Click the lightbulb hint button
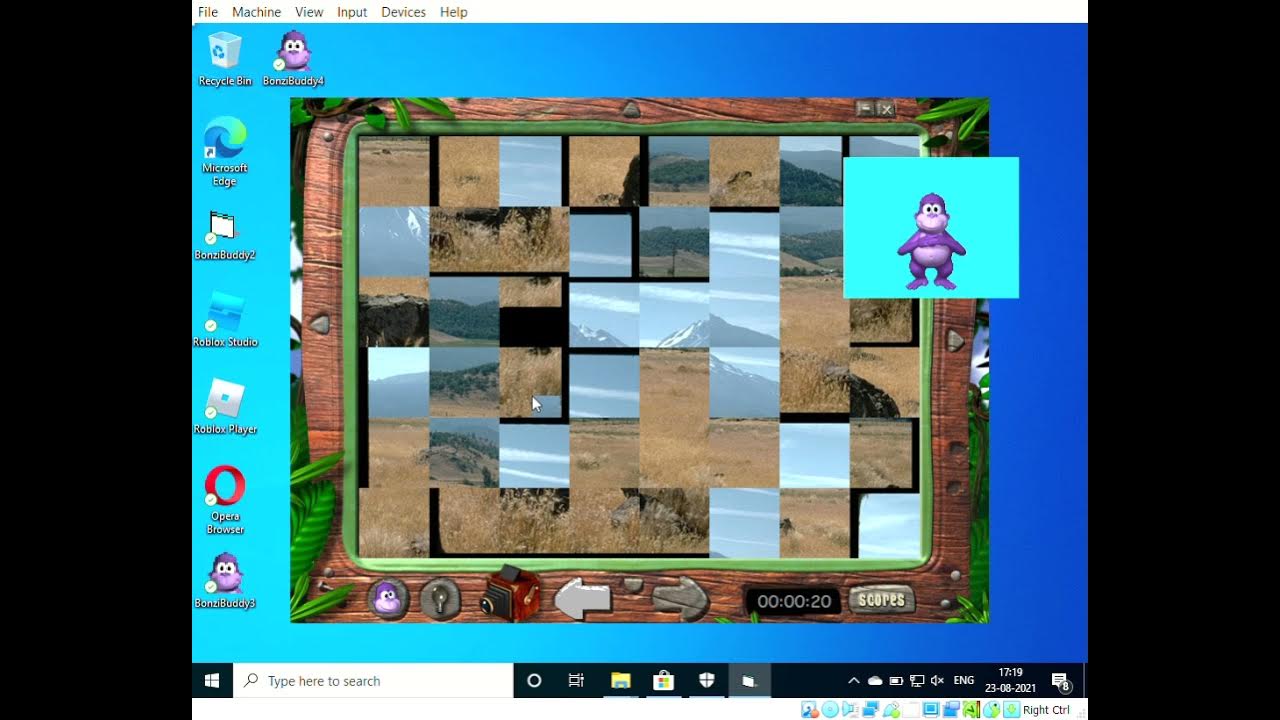The width and height of the screenshot is (1280, 720). click(440, 599)
